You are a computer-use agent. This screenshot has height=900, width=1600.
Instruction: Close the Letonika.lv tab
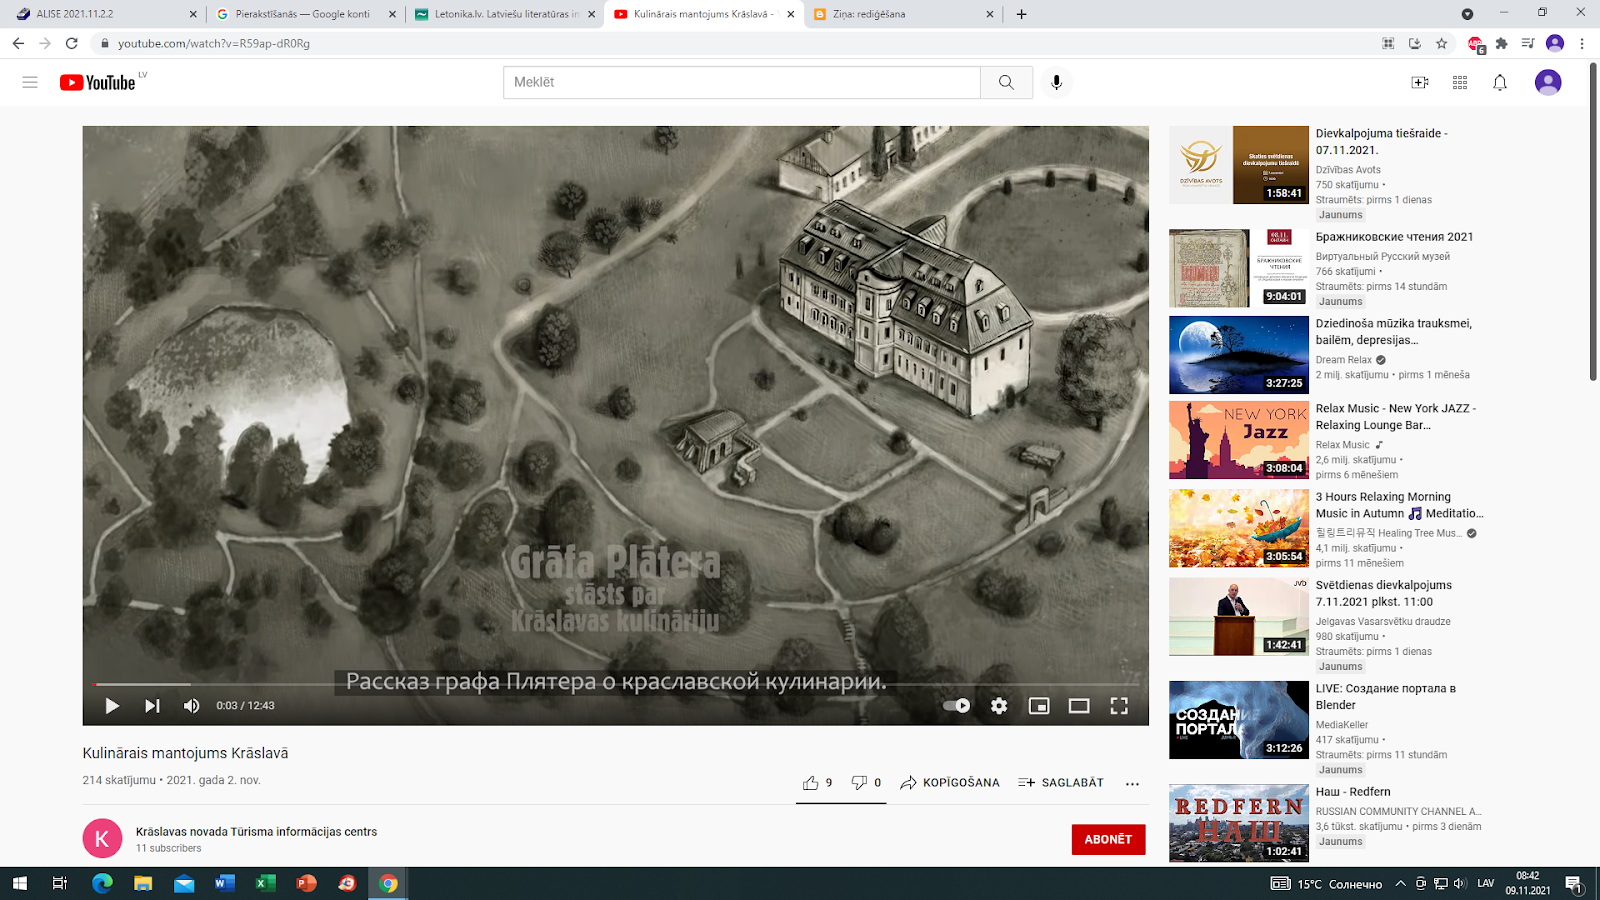point(591,14)
